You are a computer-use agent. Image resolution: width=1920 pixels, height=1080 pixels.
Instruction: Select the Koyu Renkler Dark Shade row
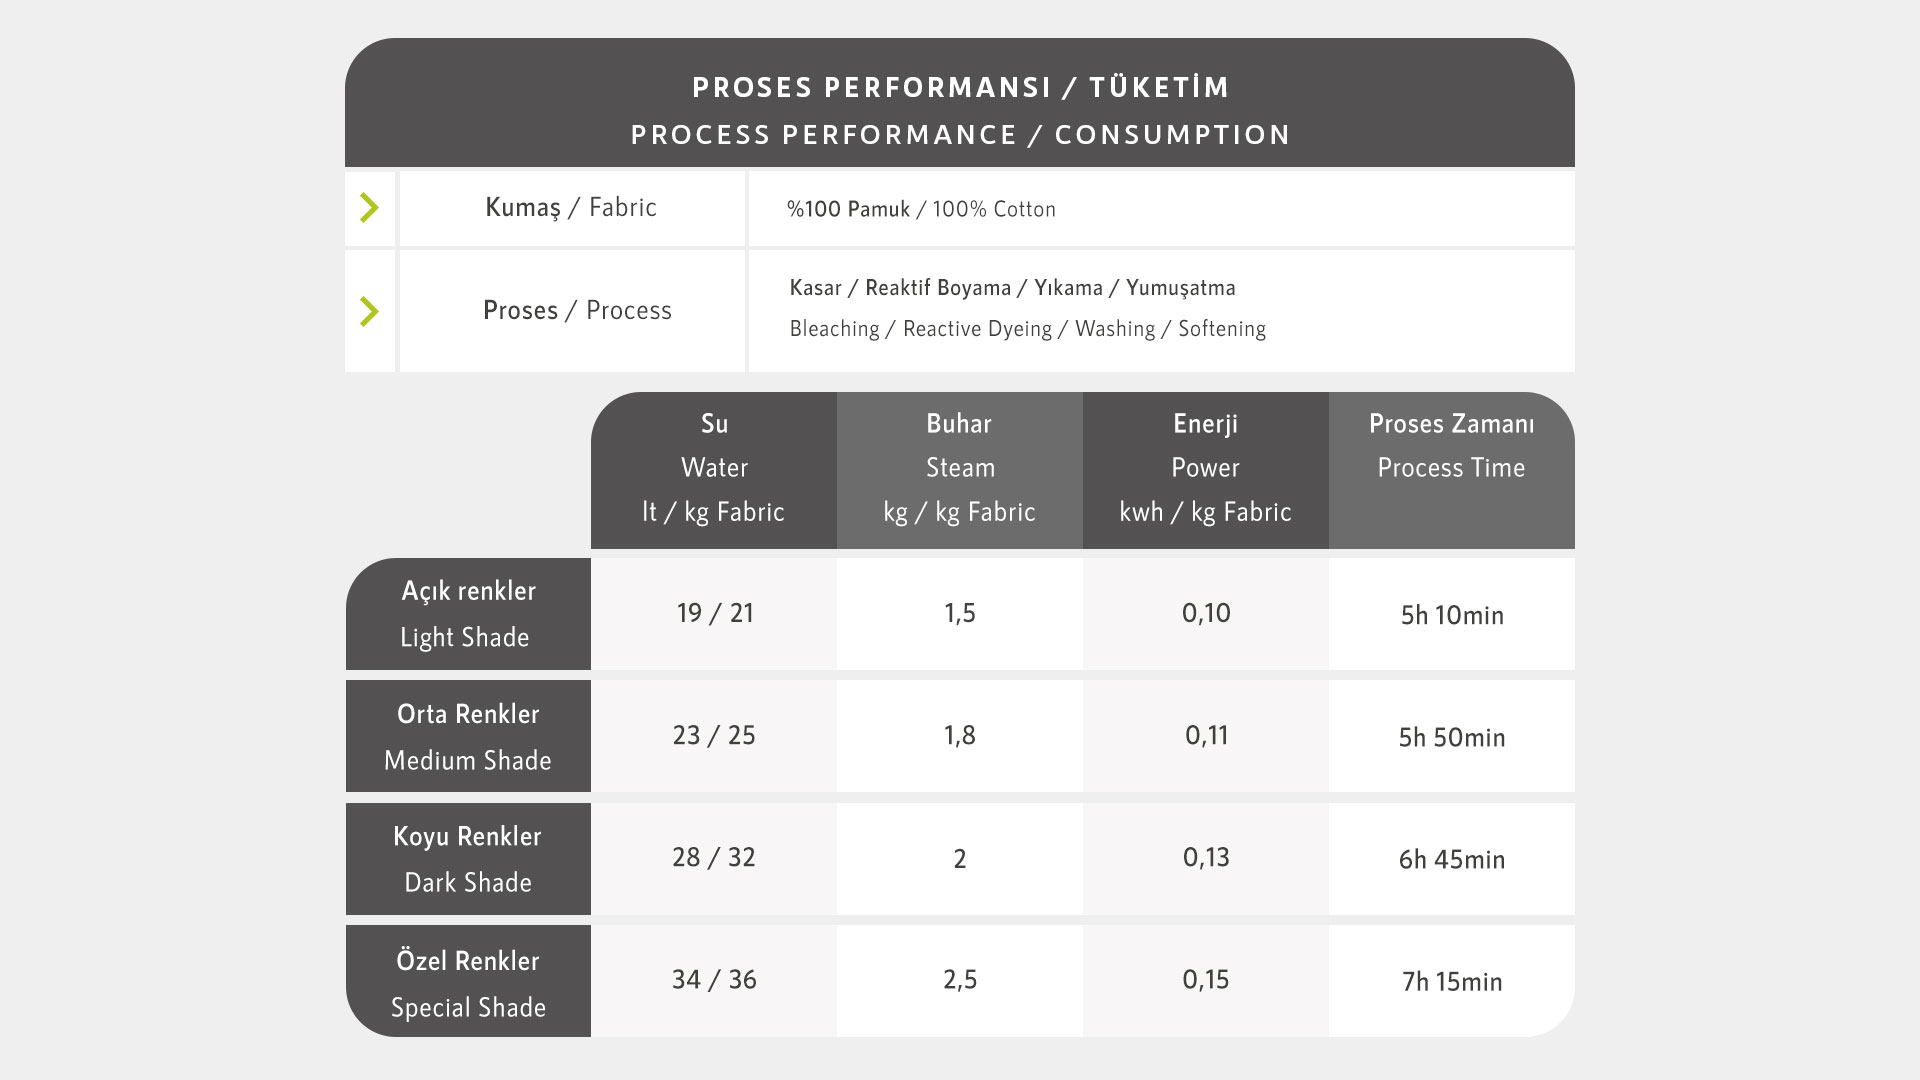[467, 859]
